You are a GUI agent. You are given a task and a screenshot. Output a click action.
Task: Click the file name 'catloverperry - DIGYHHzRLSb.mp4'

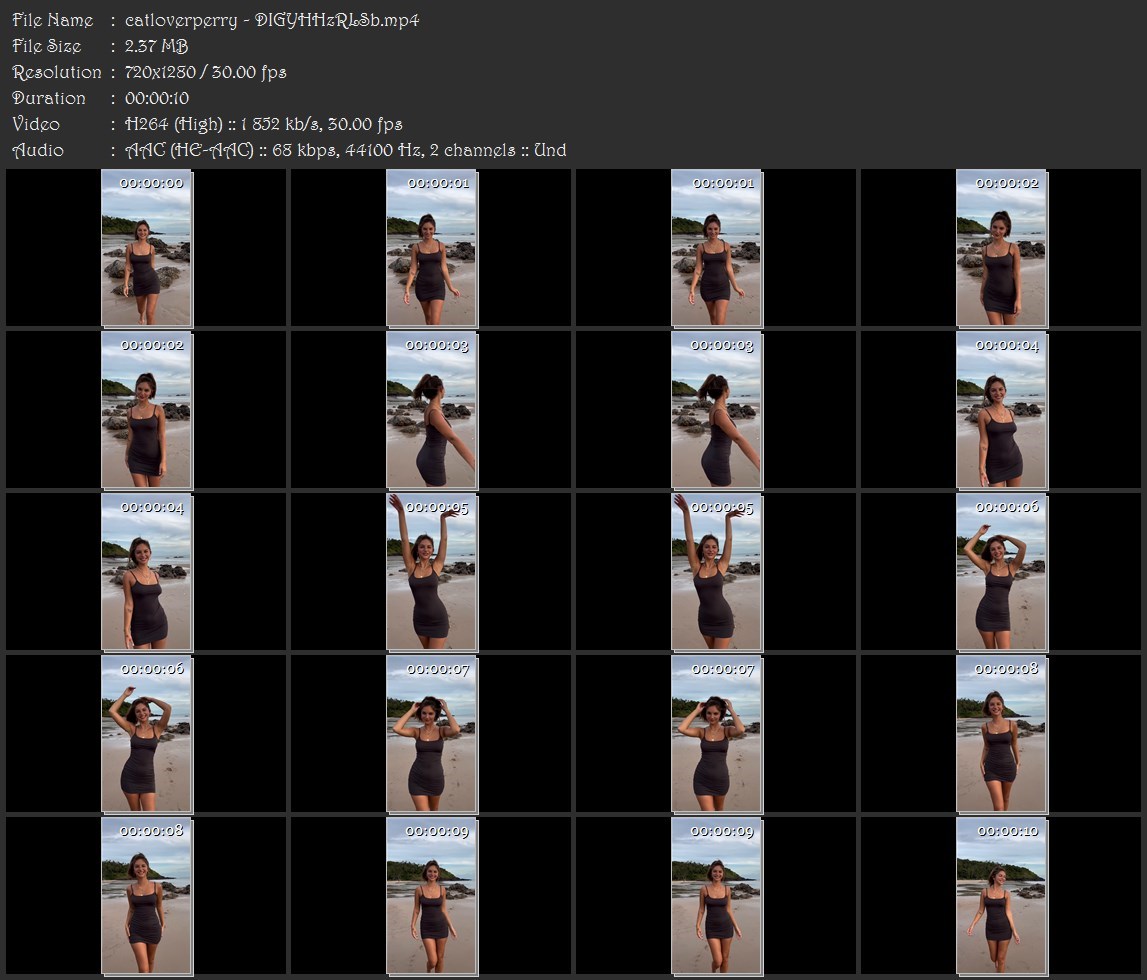coord(271,20)
